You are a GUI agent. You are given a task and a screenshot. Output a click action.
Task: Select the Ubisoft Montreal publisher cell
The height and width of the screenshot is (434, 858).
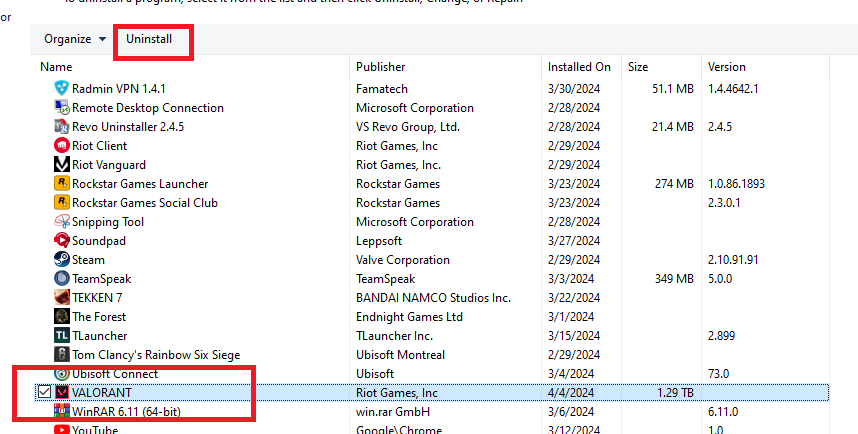401,355
